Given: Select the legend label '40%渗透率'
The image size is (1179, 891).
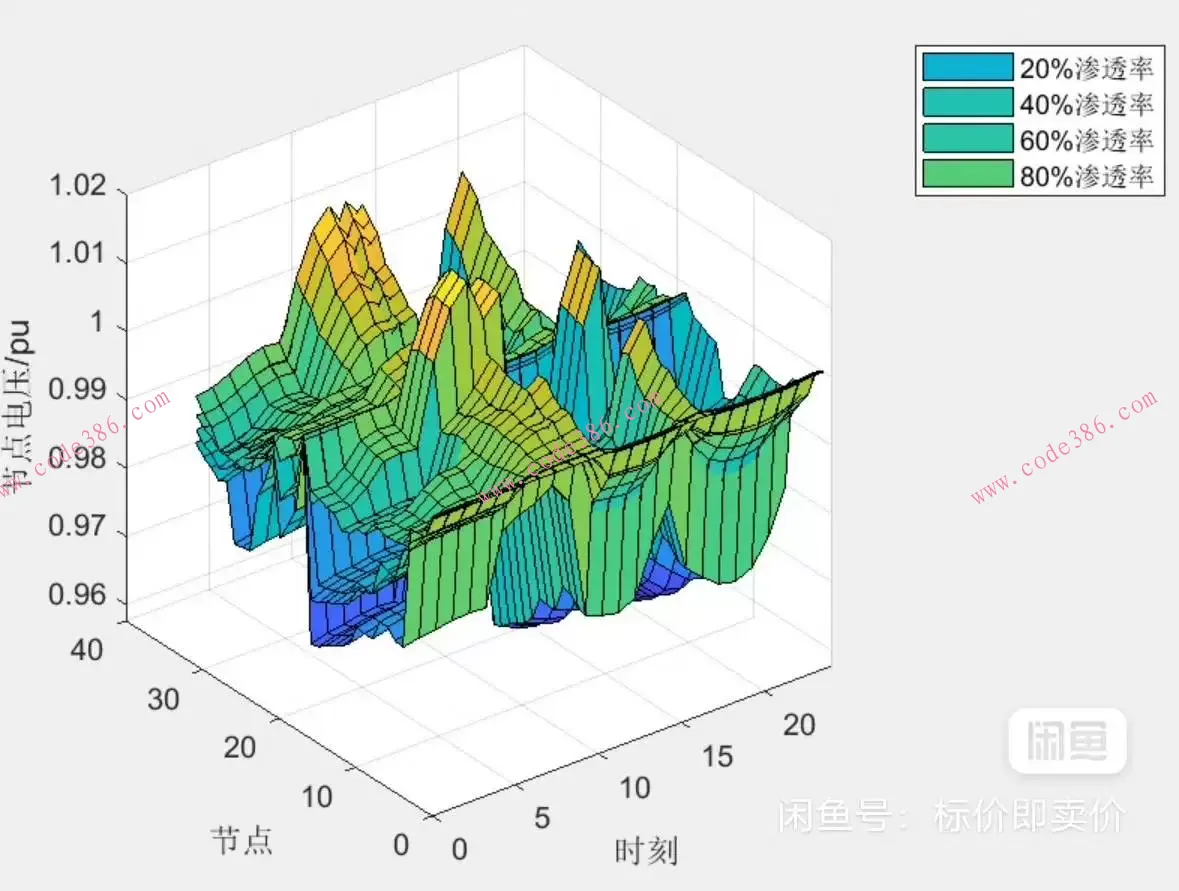Looking at the screenshot, I should click(x=1087, y=104).
